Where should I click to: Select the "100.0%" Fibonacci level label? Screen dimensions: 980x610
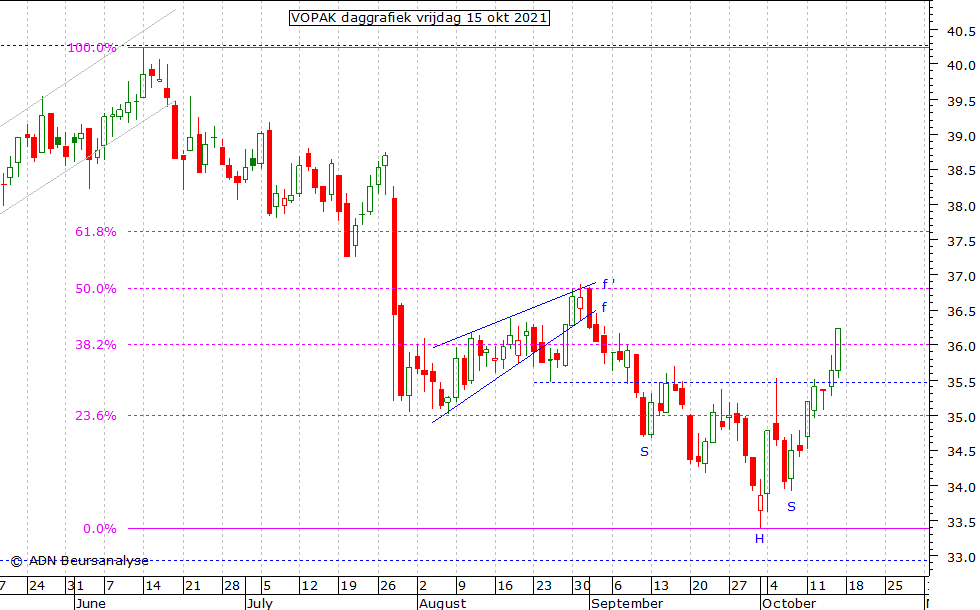pos(92,48)
